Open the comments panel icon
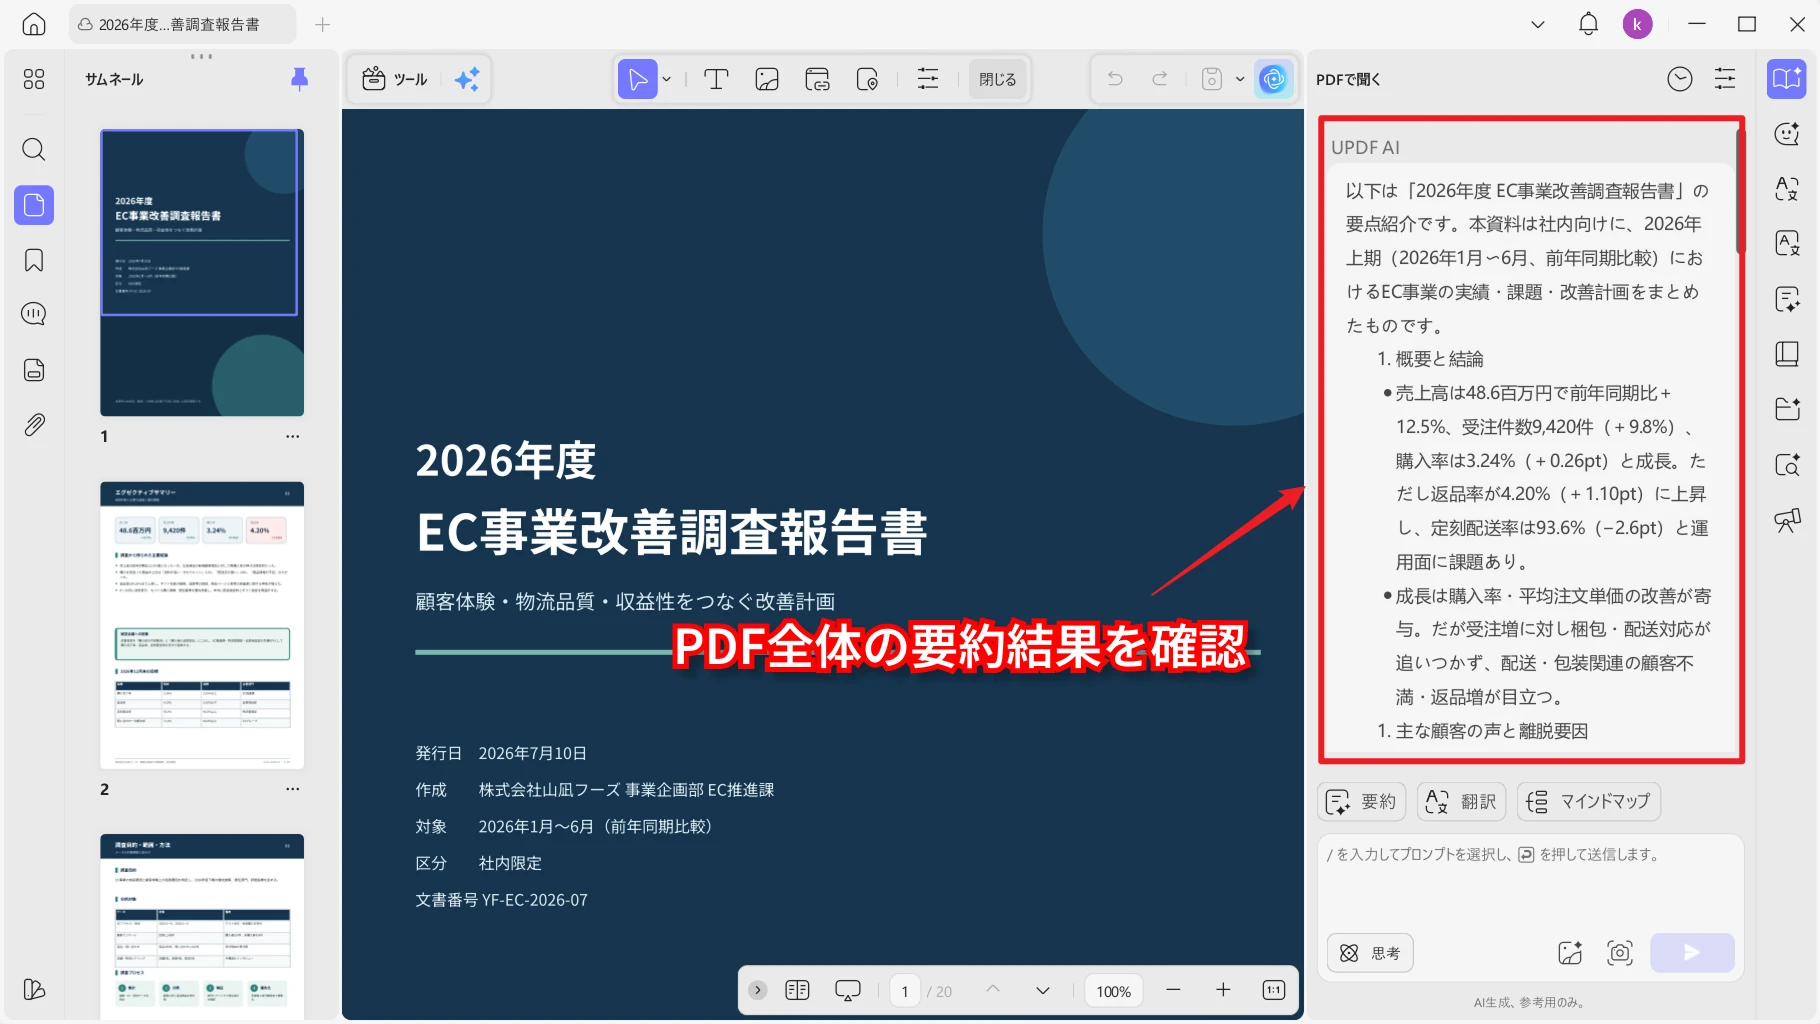Image resolution: width=1820 pixels, height=1024 pixels. pos(34,314)
